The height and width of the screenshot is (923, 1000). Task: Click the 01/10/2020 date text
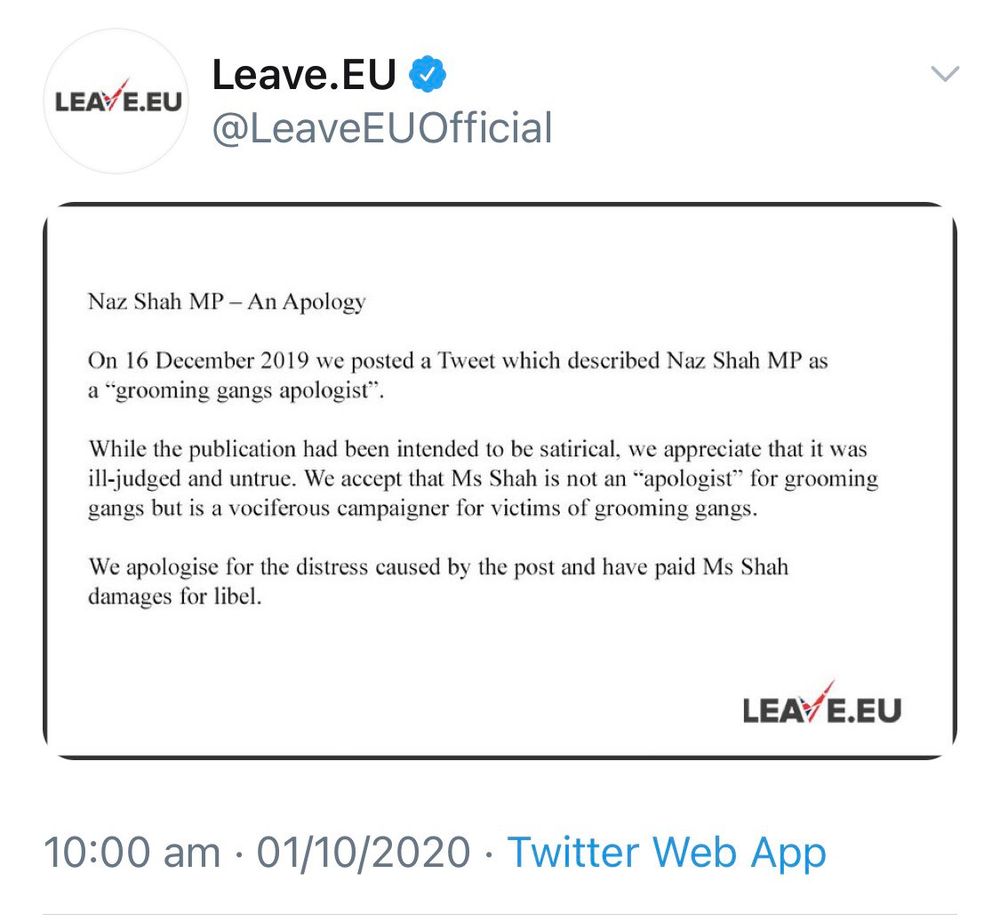(x=364, y=852)
